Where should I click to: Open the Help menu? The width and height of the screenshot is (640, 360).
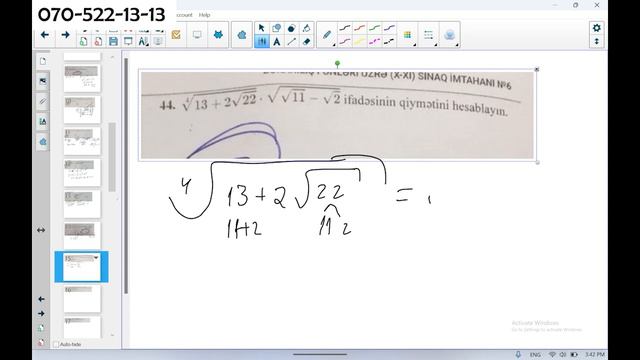204,15
